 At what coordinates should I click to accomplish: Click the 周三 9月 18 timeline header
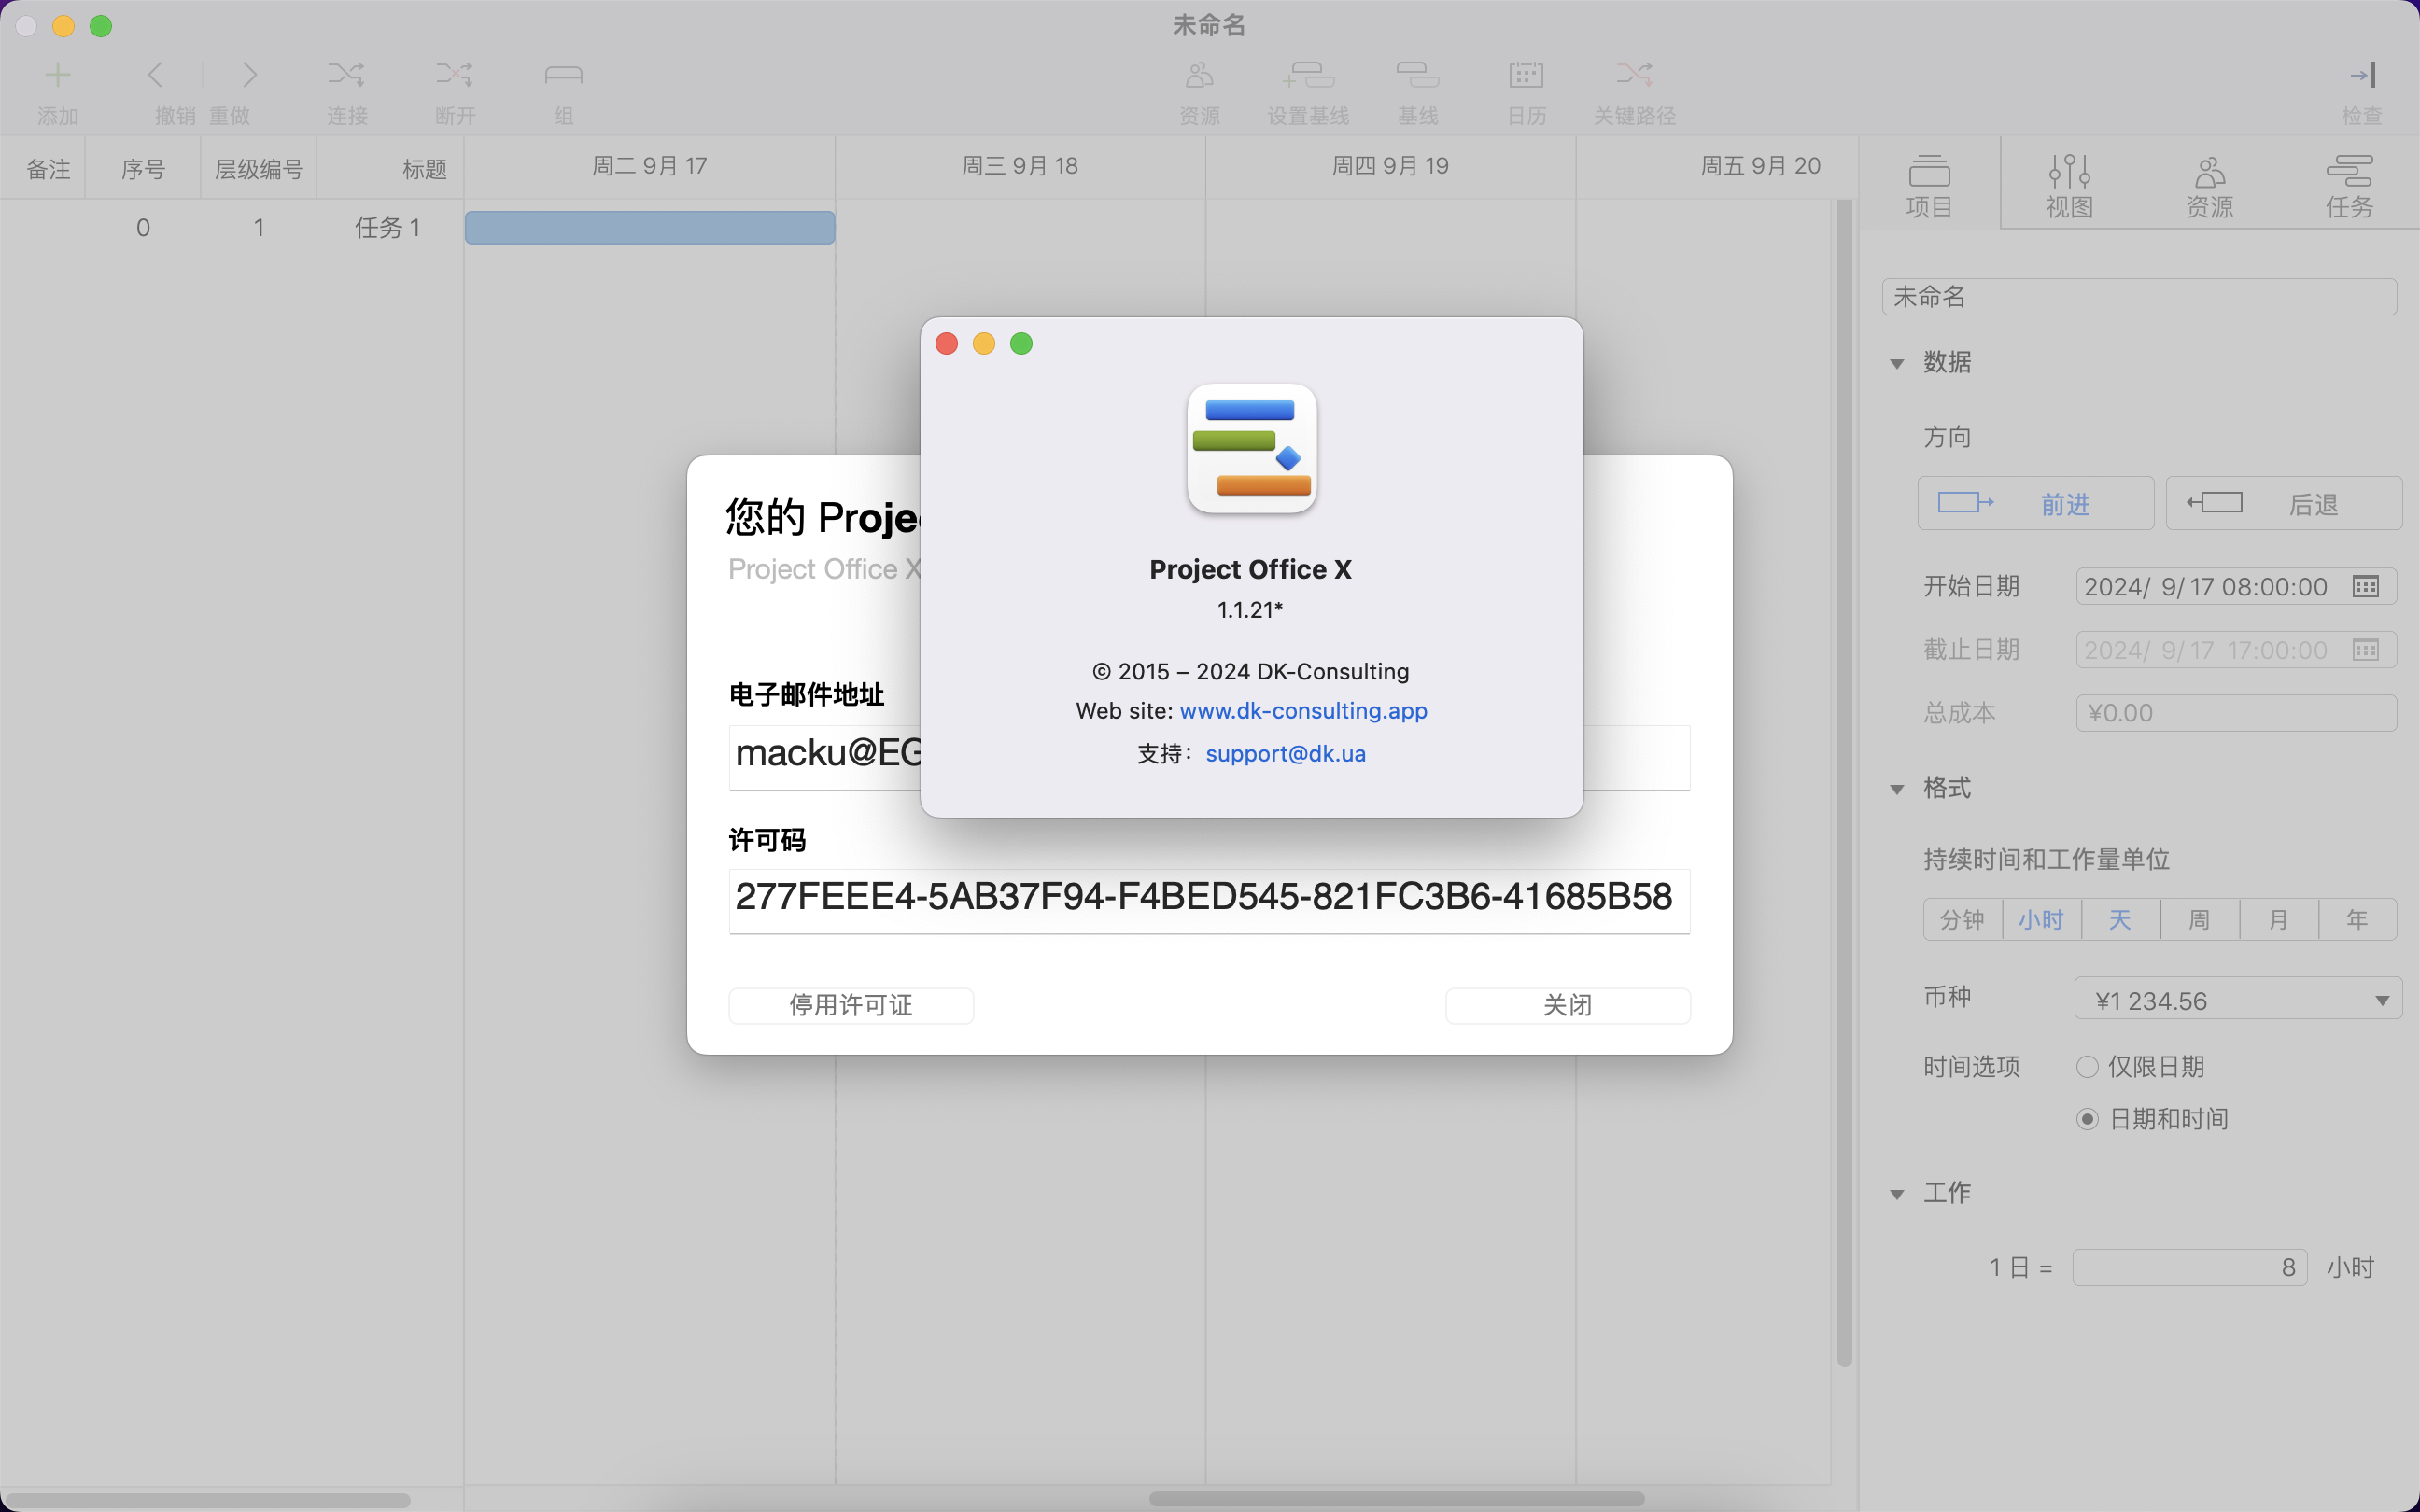pos(1020,166)
